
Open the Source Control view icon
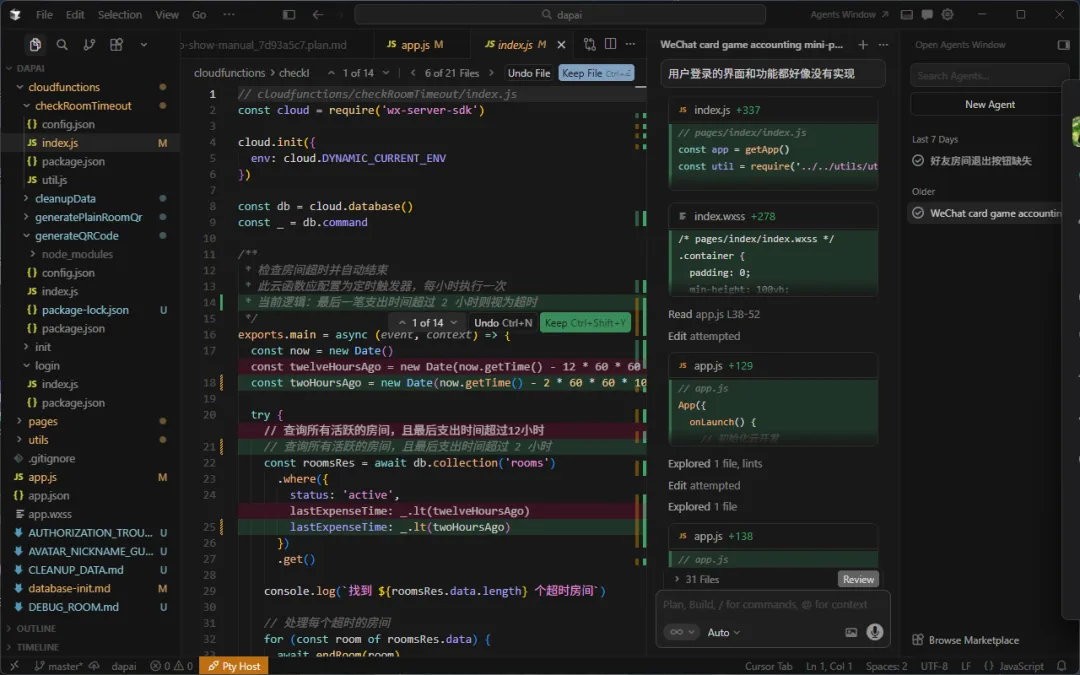(89, 45)
